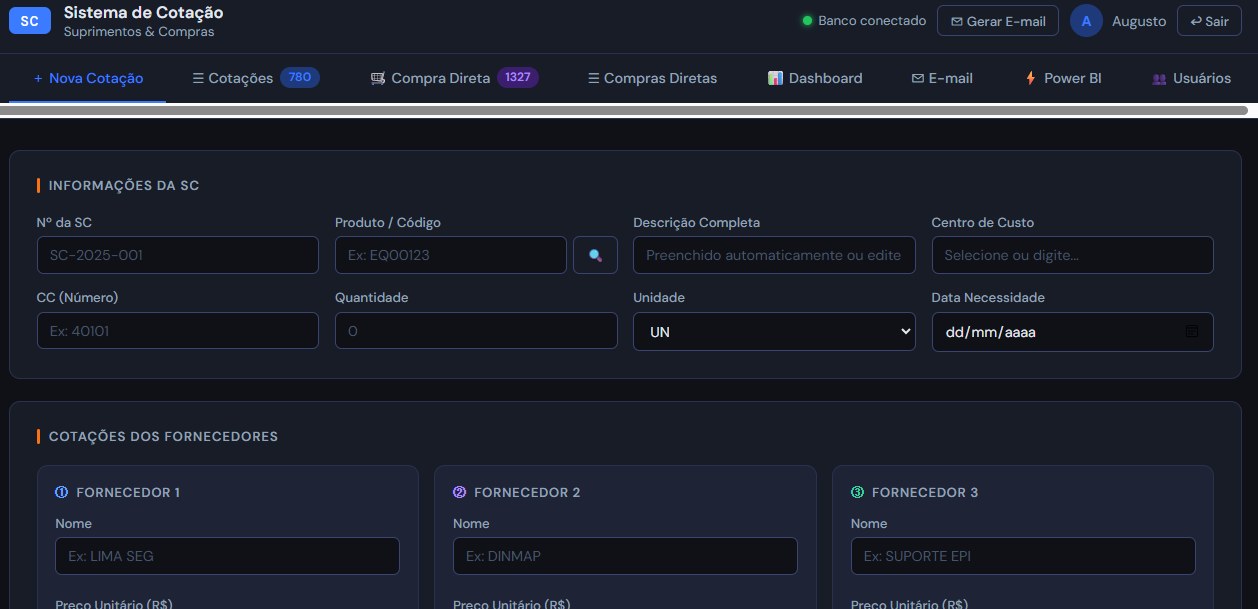This screenshot has width=1258, height=609.
Task: Click the green Banco conectado status dot
Action: pos(807,21)
